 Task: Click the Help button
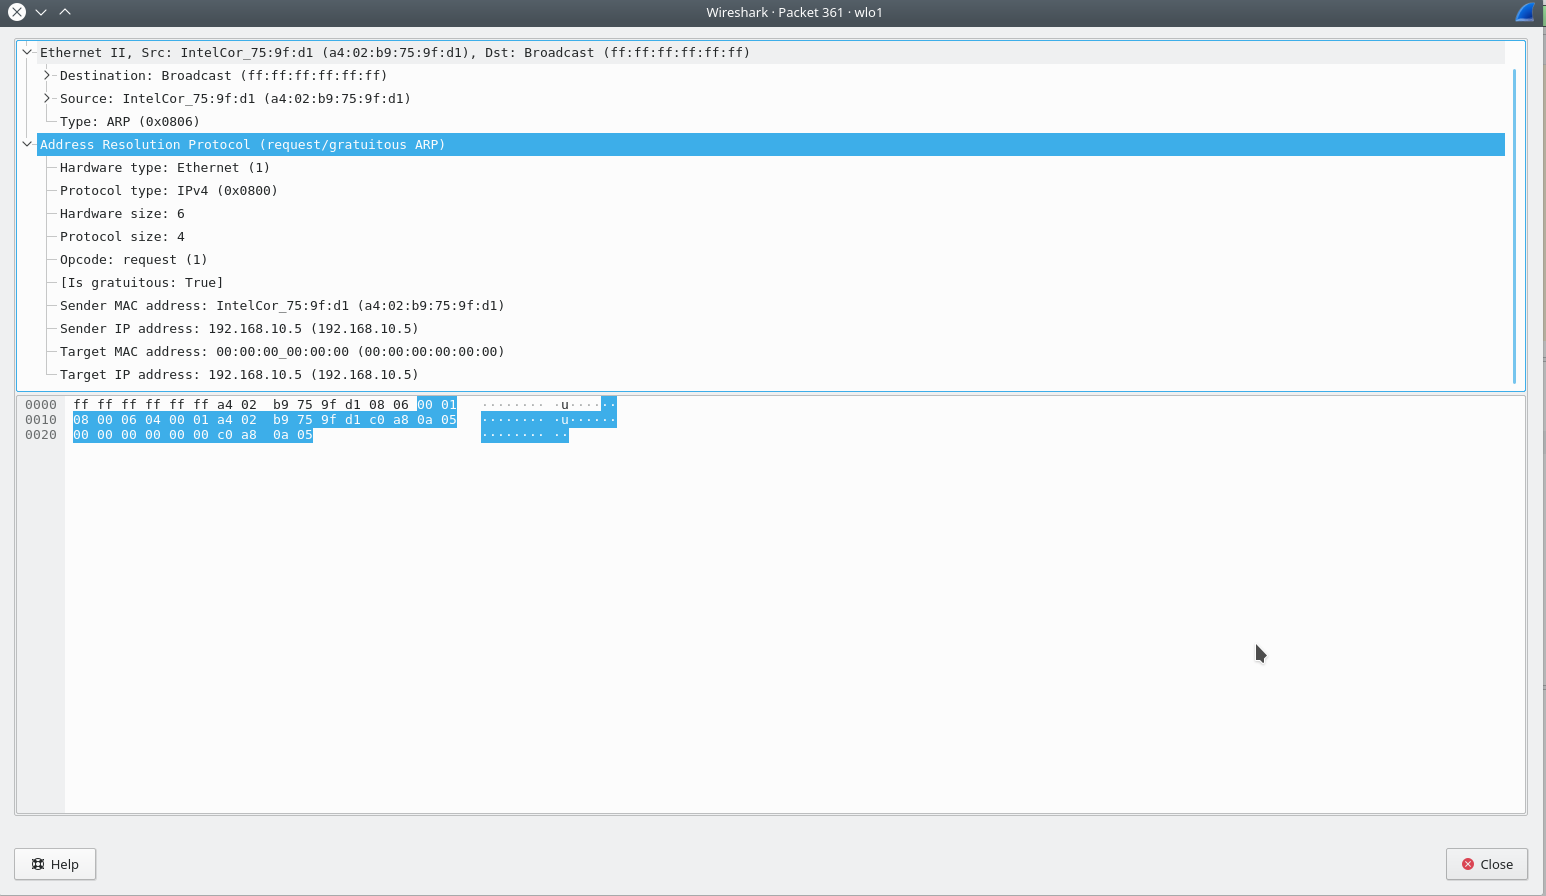tap(55, 864)
